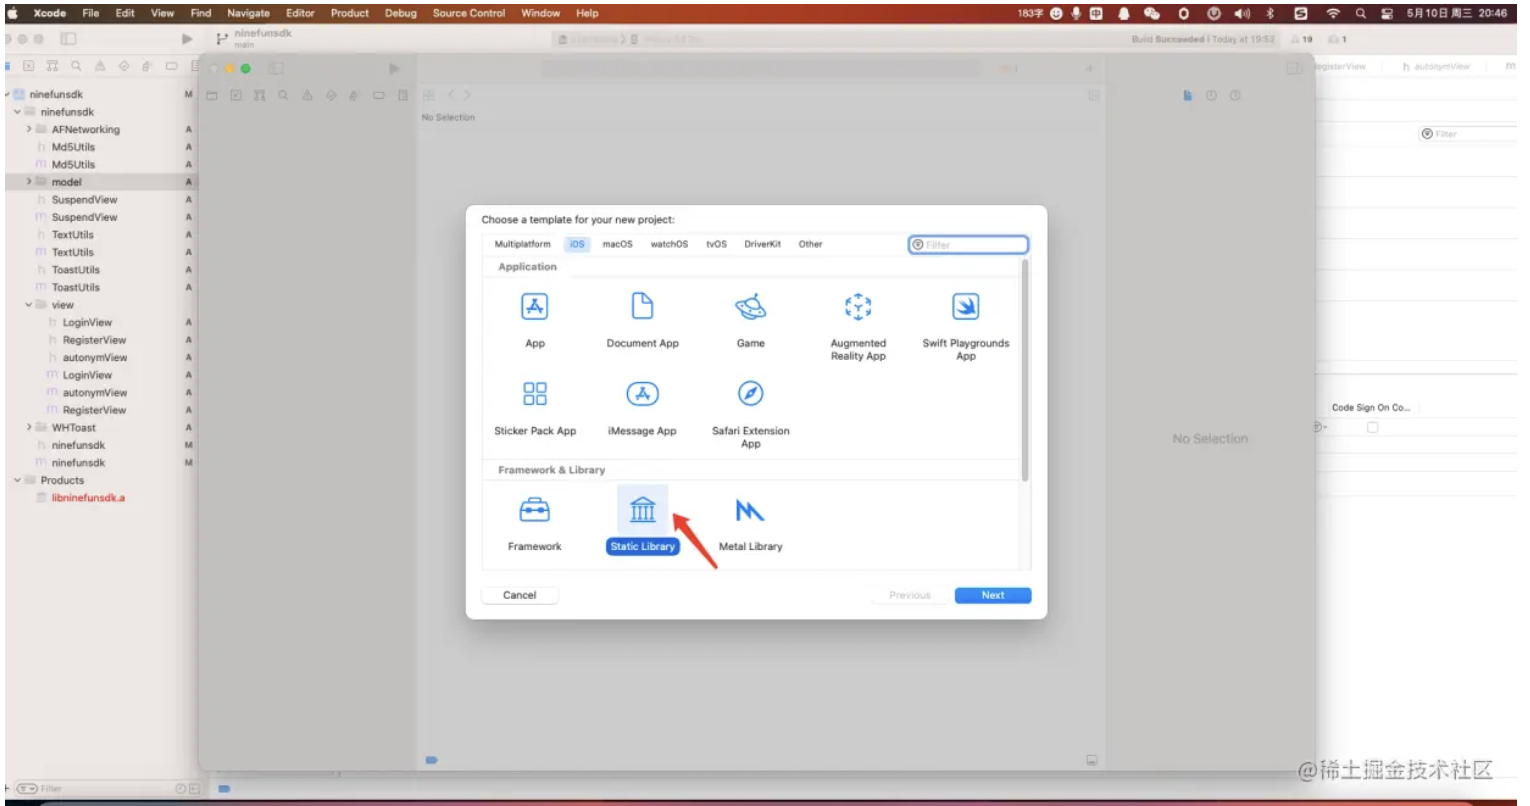Open project navigator in front gray window
The width and height of the screenshot is (1530, 806).
coord(212,95)
